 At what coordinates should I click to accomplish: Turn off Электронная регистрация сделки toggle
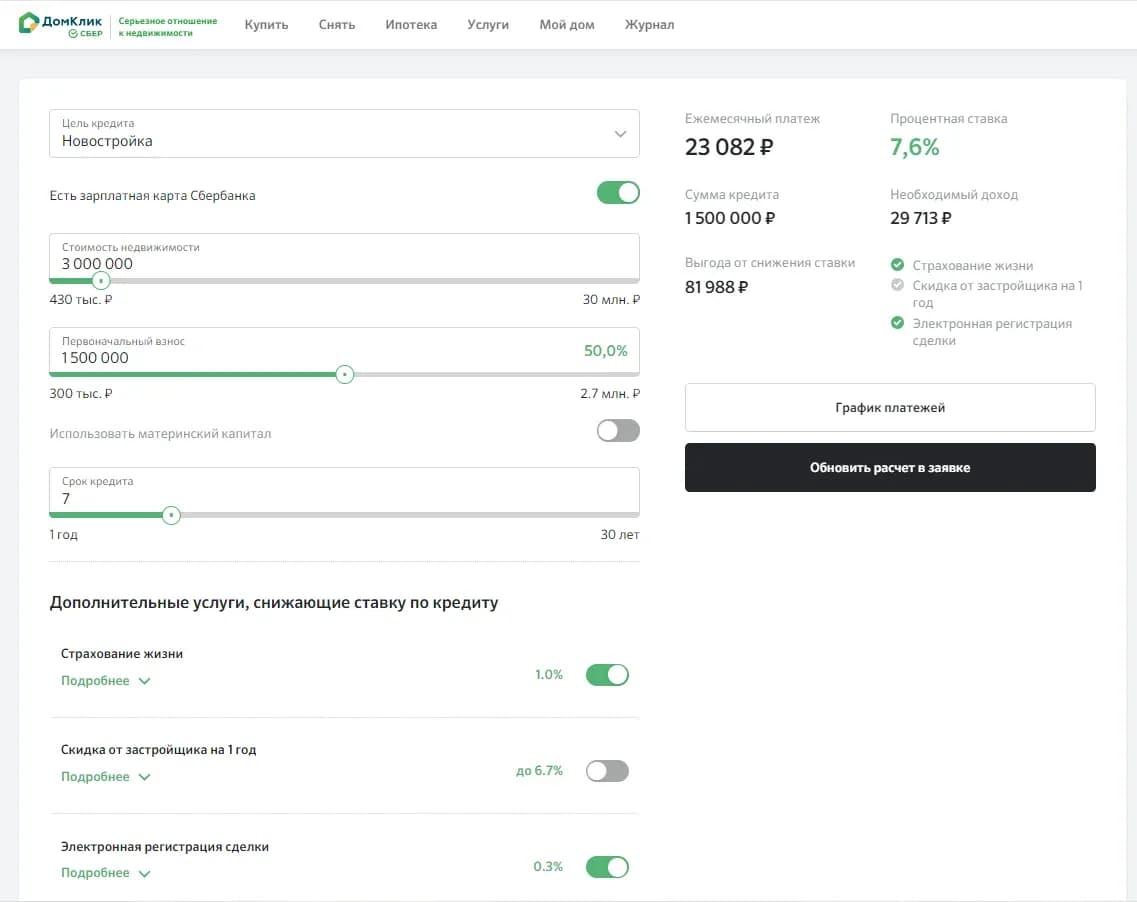pos(607,867)
